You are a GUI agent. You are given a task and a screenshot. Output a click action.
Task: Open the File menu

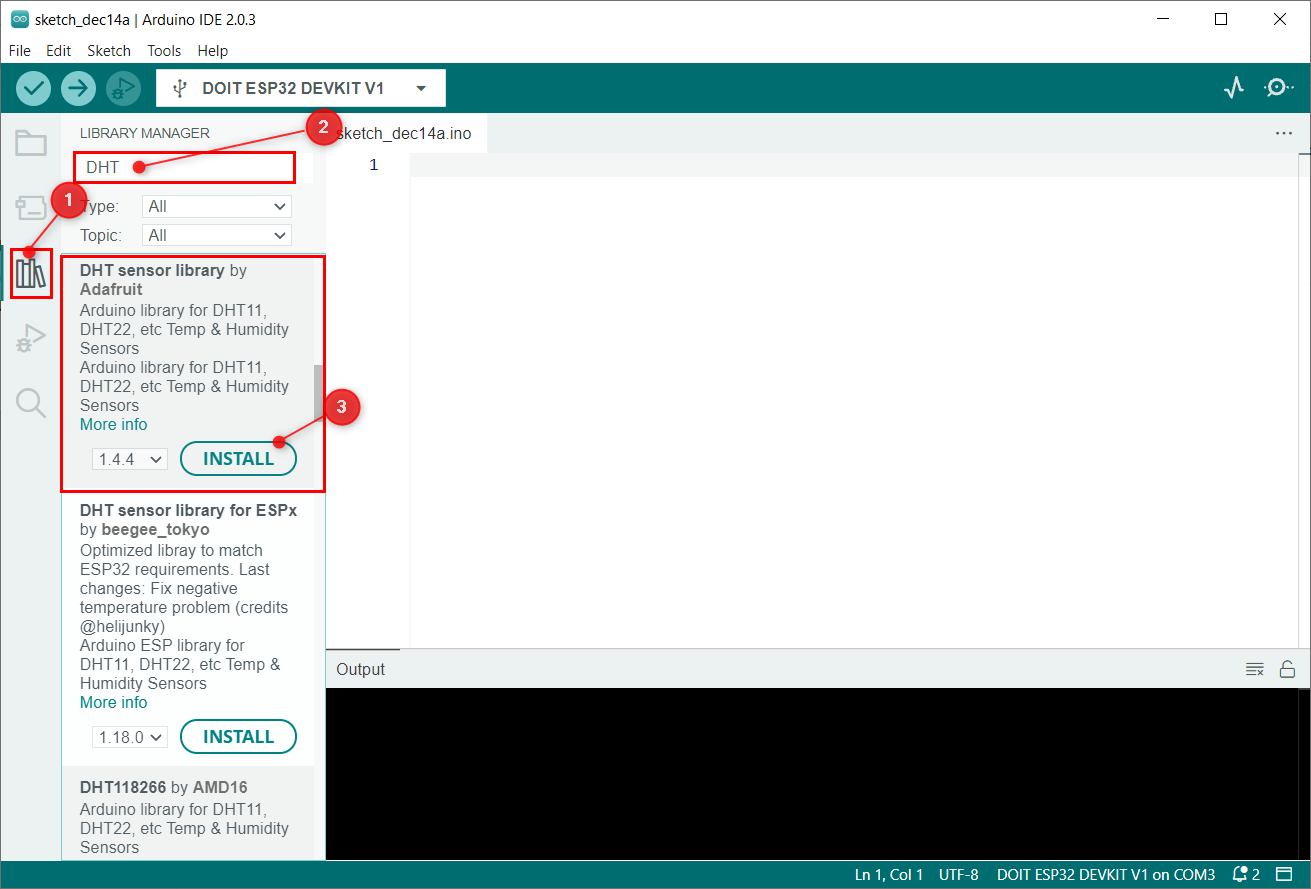19,50
